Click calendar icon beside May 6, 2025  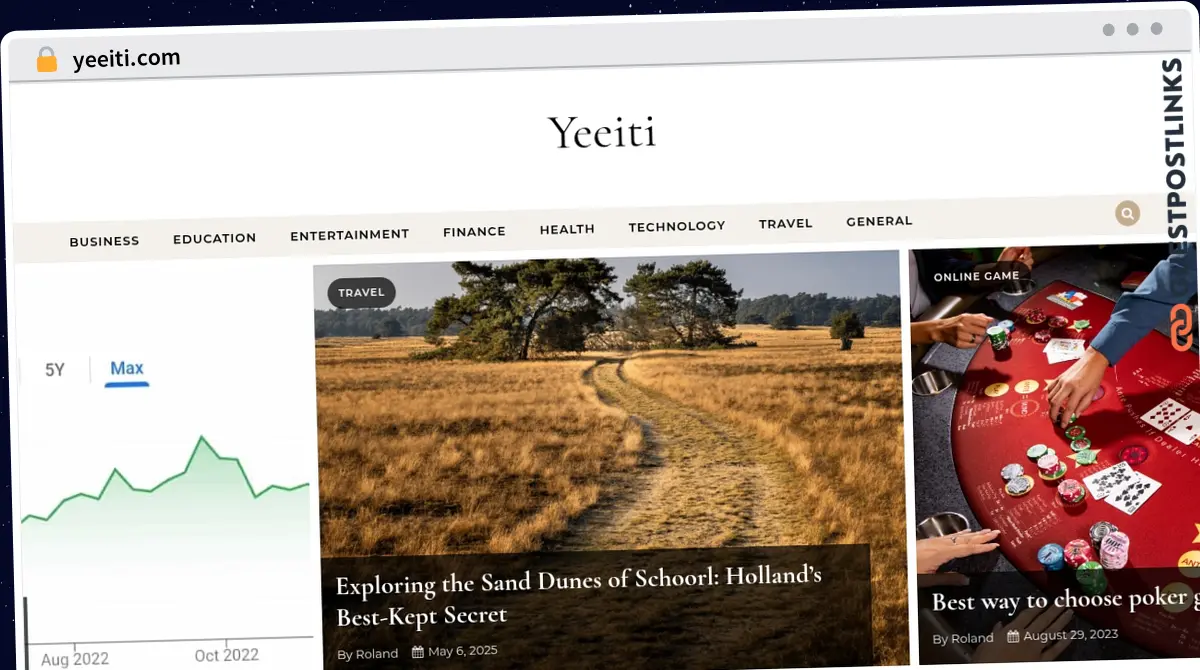point(418,653)
